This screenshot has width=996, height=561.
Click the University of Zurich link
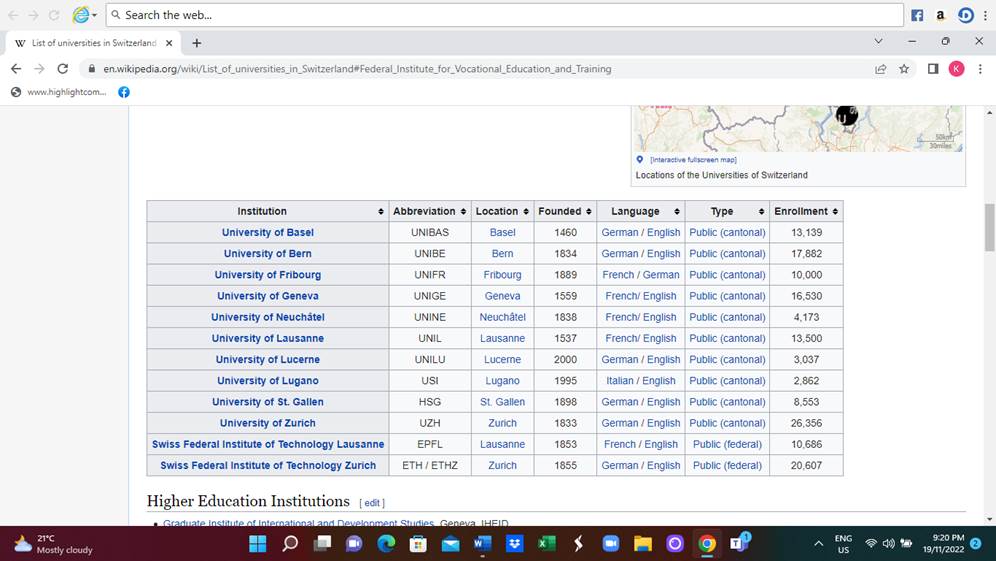pyautogui.click(x=267, y=423)
